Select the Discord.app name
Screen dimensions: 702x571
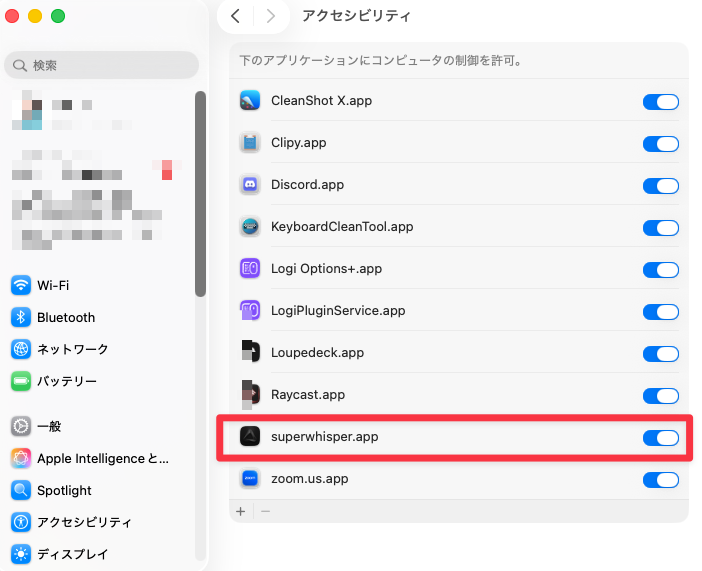pos(308,185)
